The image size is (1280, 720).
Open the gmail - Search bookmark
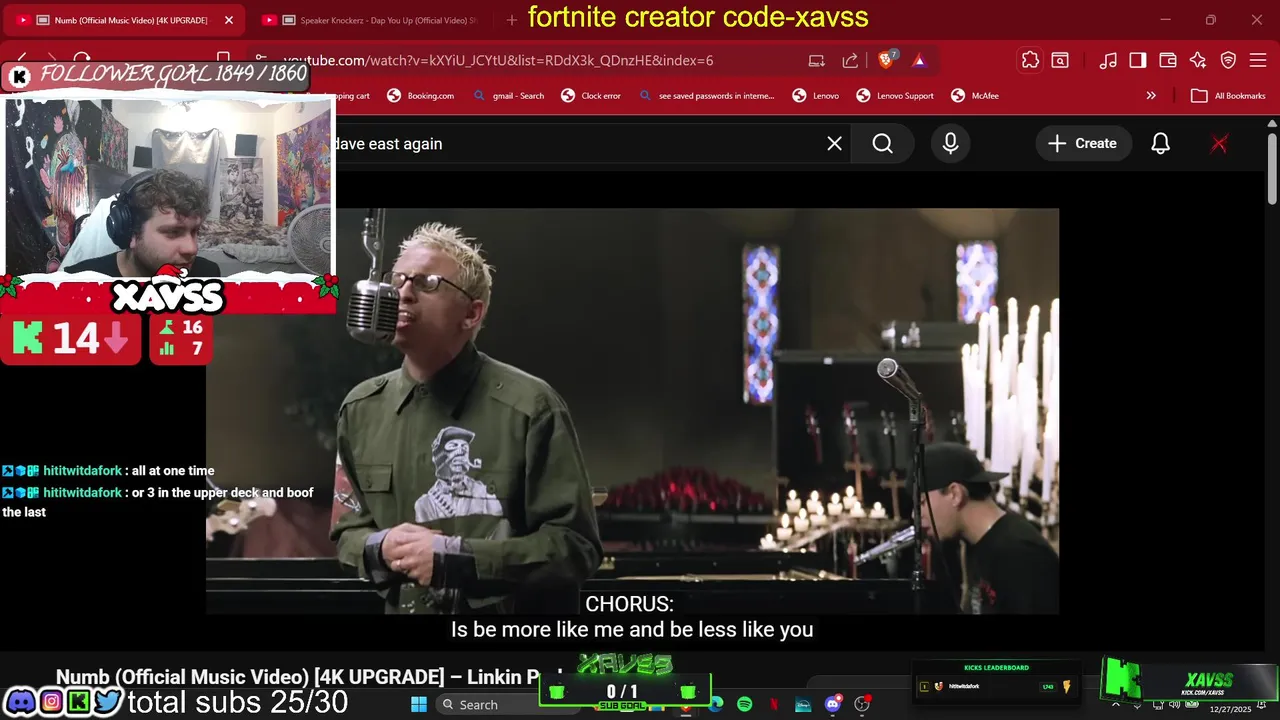click(x=508, y=96)
